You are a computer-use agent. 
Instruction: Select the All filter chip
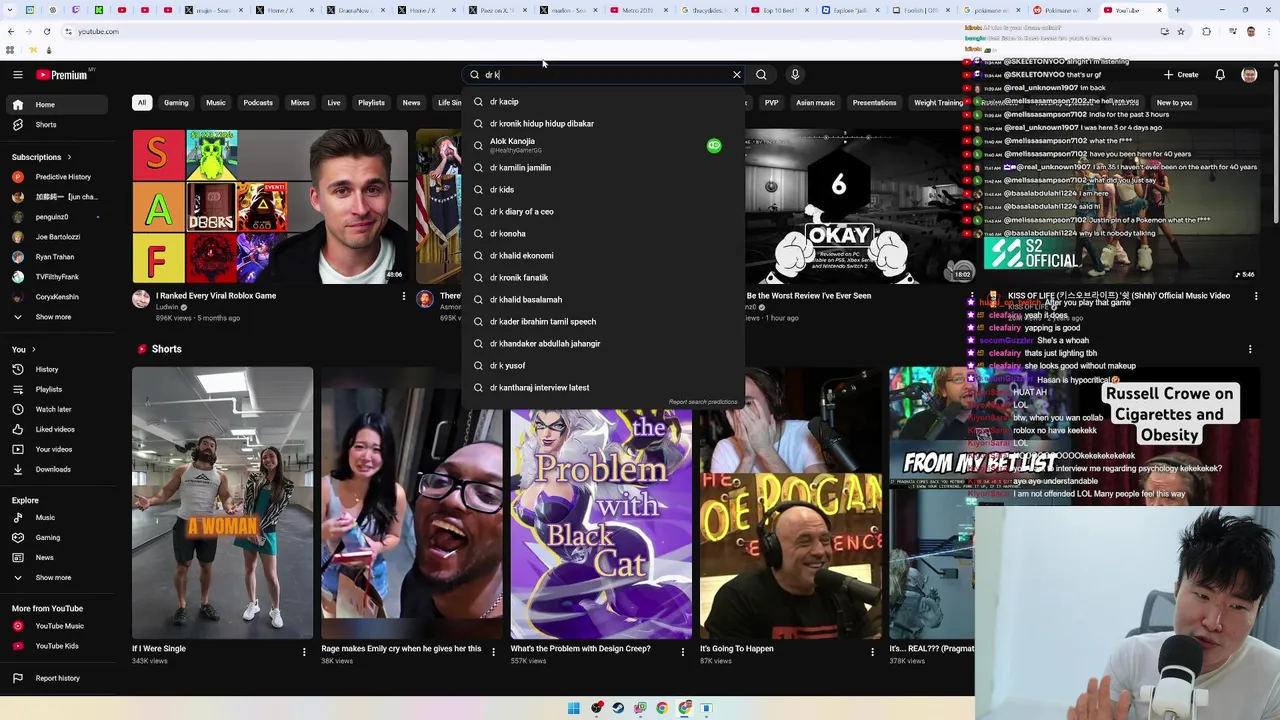142,103
